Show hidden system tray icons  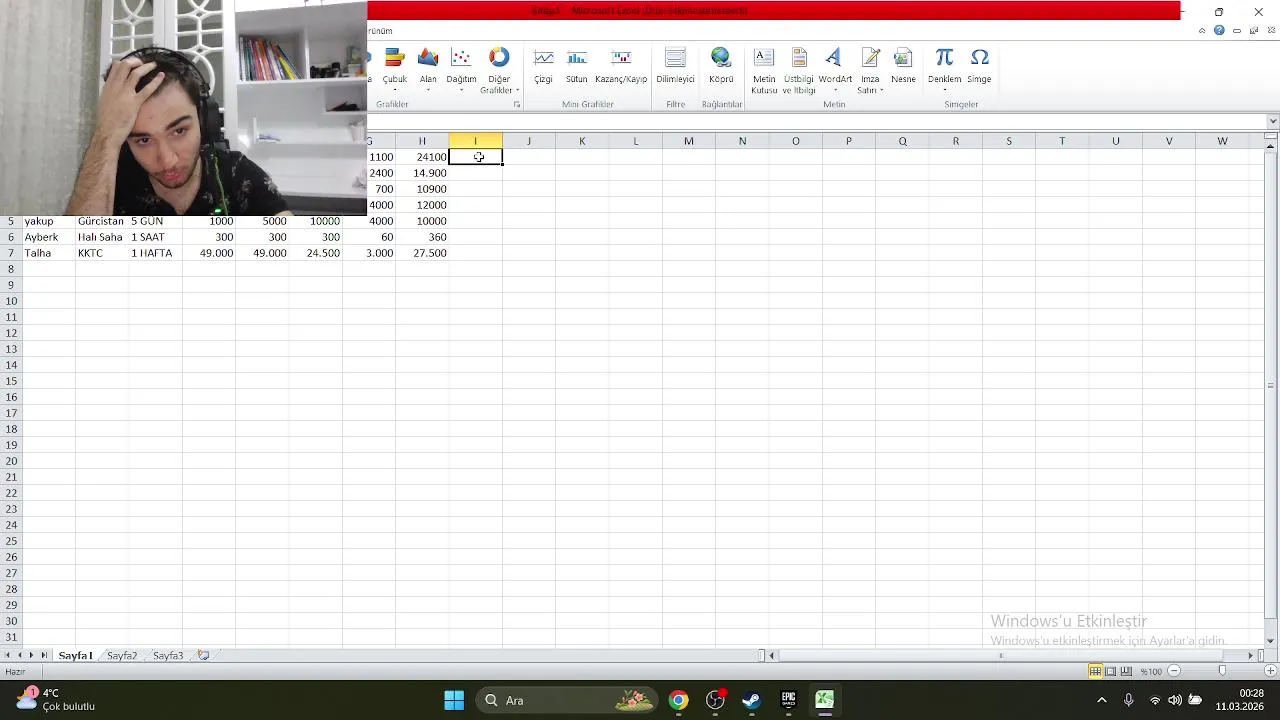[1102, 700]
